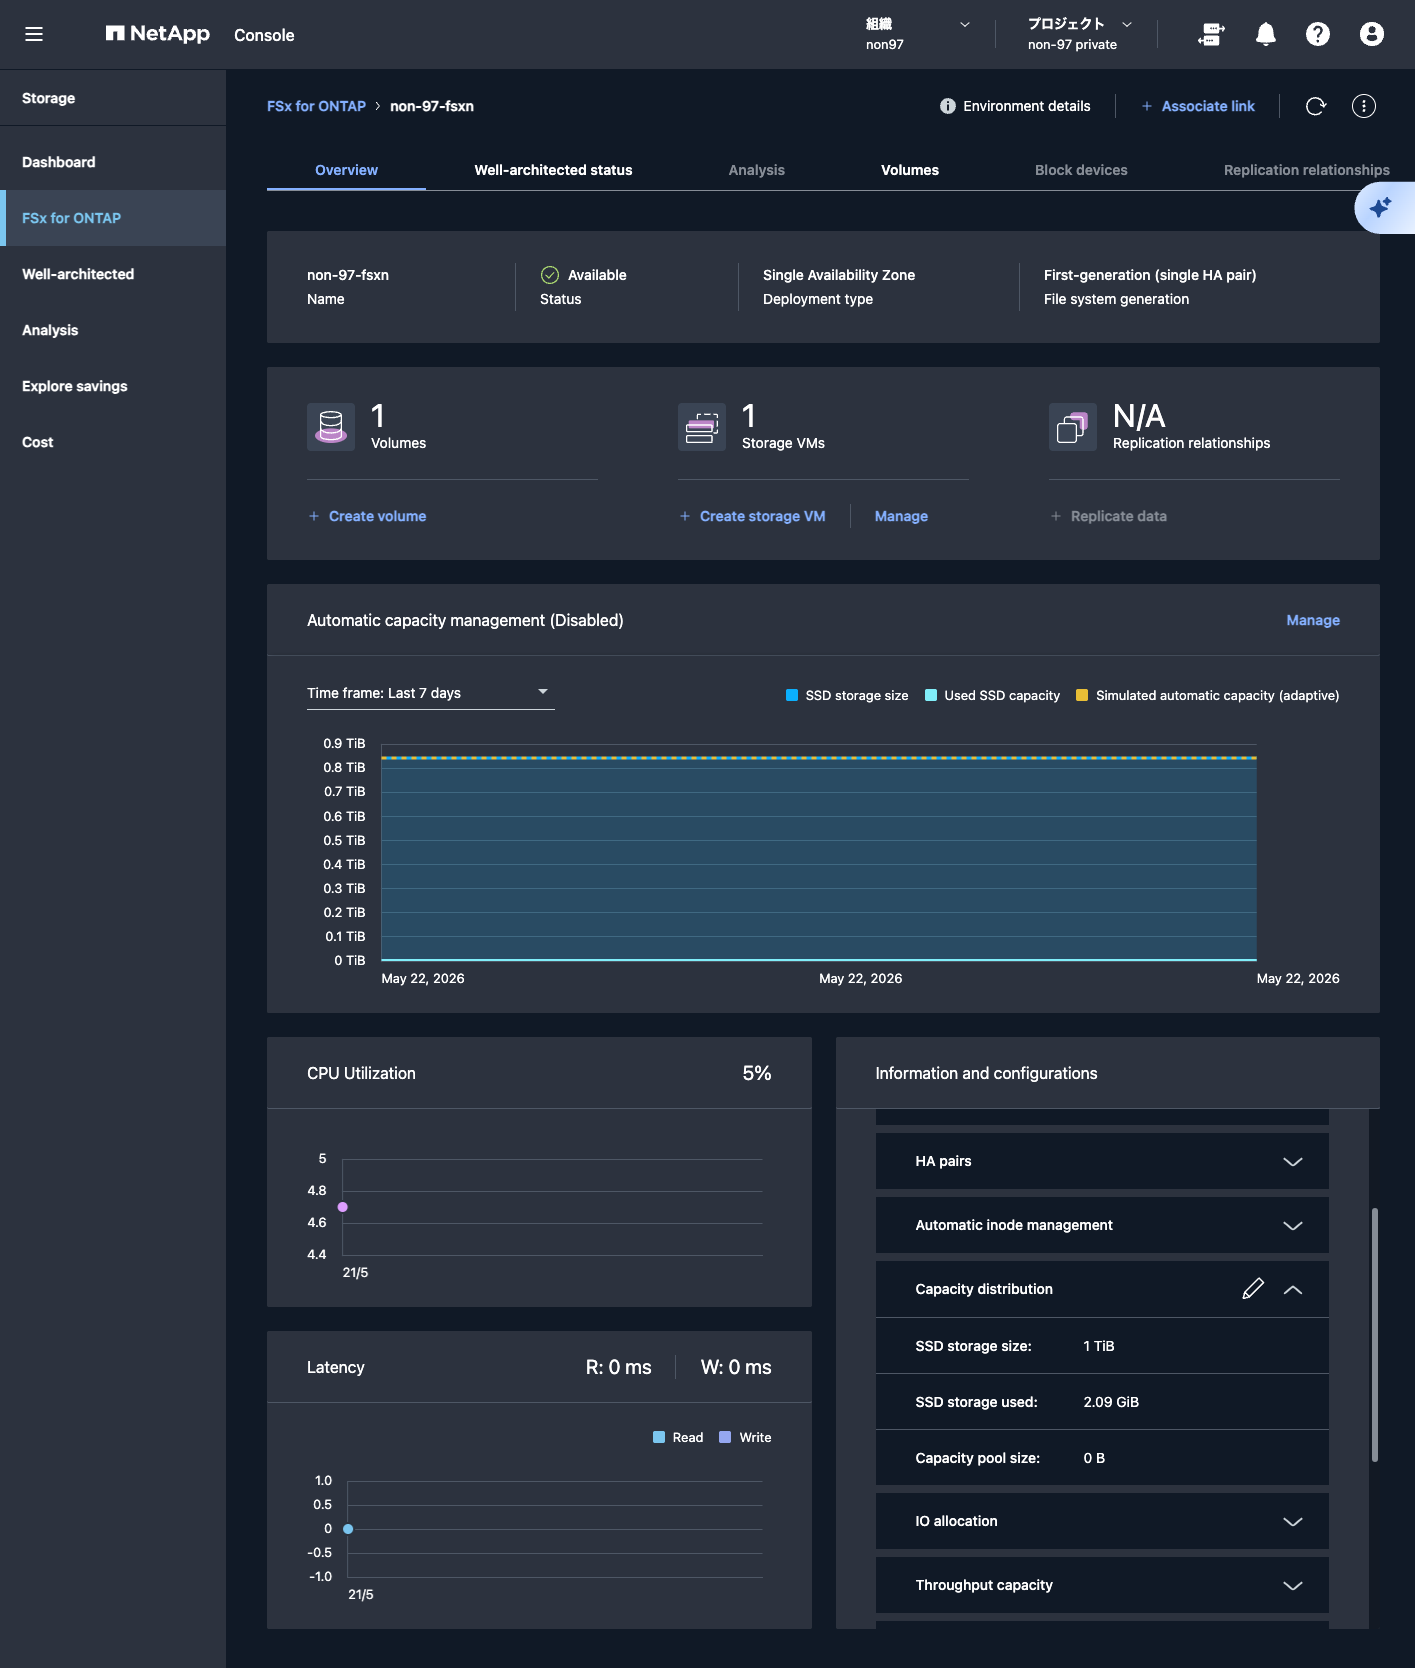This screenshot has width=1415, height=1668.
Task: Click the Information and configurations scrollbar
Action: click(1375, 1335)
